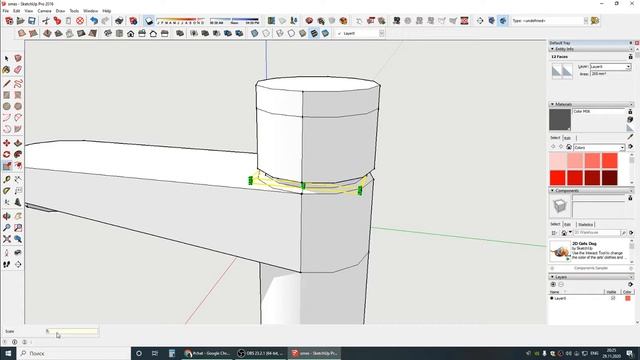Screen dimensions: 640x360
Task: Click Components Sampler link
Action: click(591, 268)
